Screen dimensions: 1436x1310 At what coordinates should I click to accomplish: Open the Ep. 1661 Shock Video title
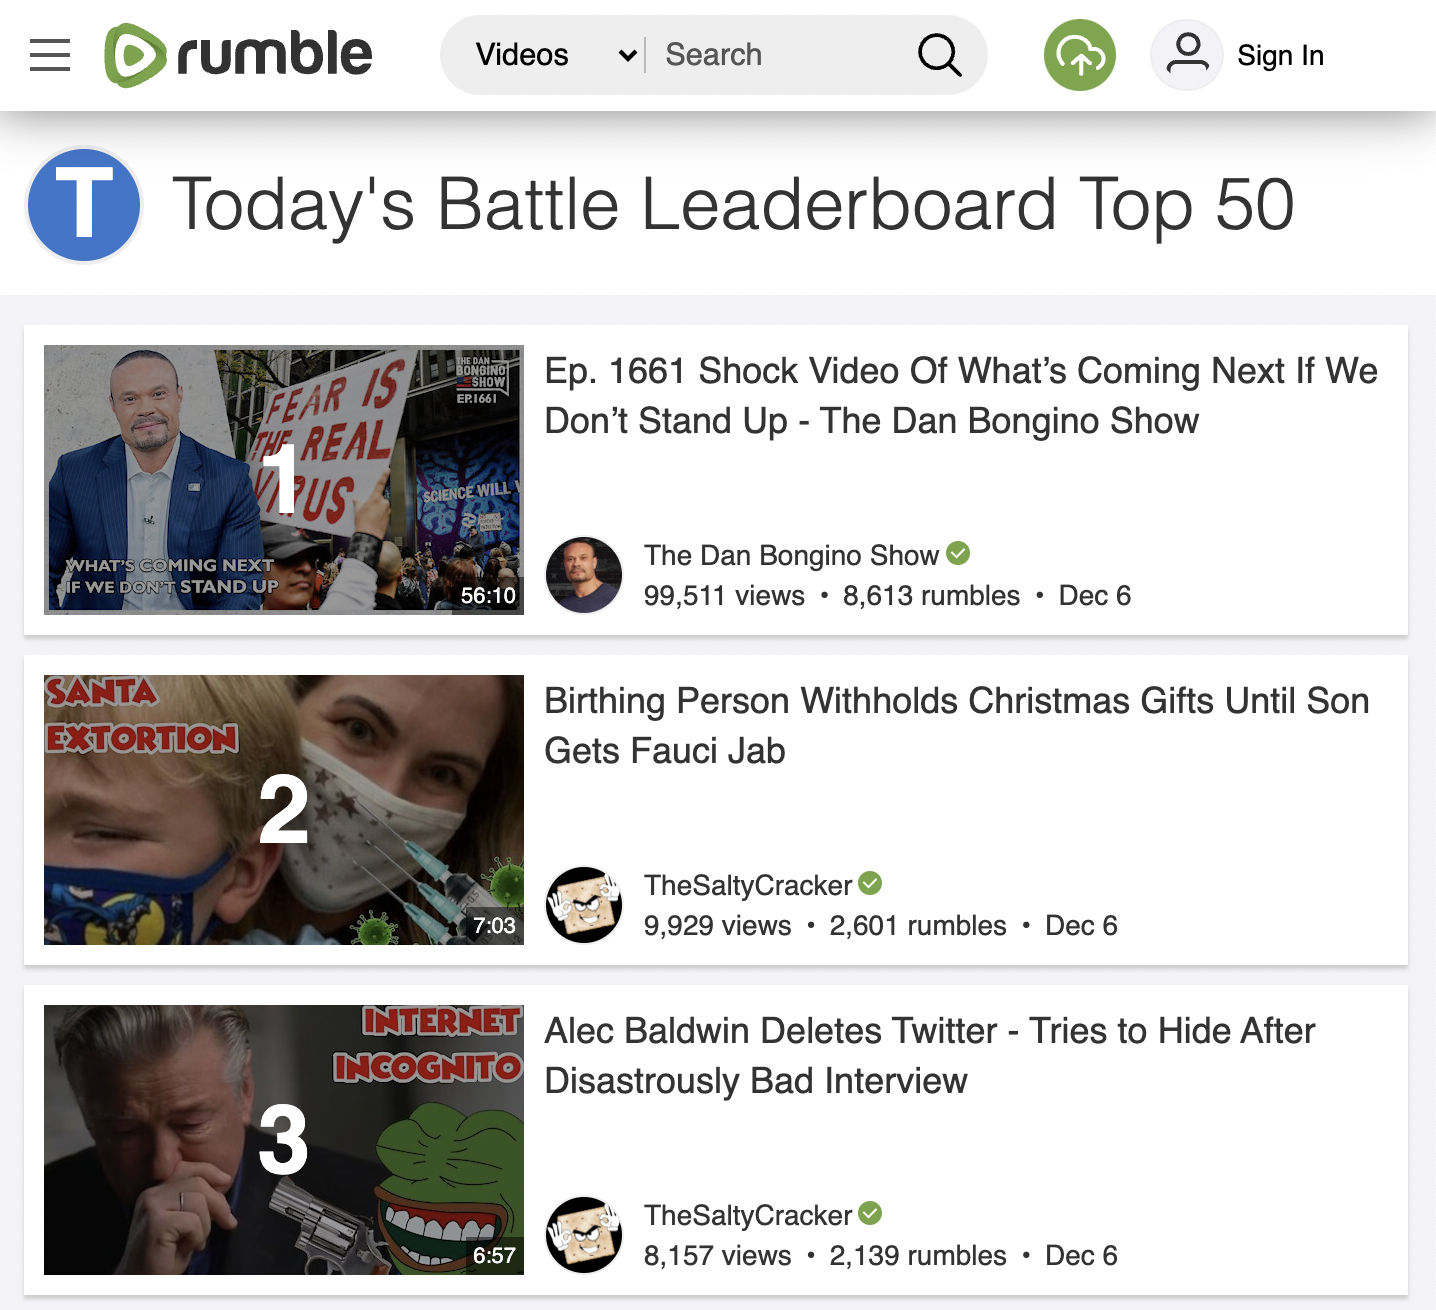coord(961,396)
